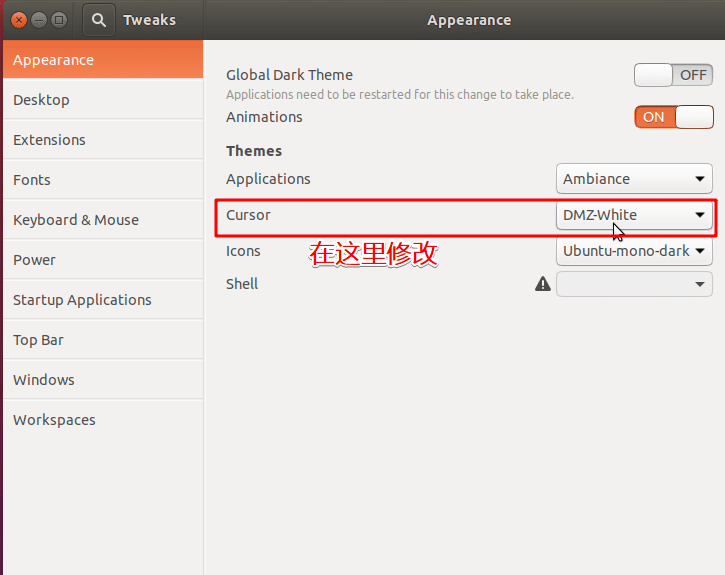Select Workspaces in the sidebar
Screen dimensions: 725x575
point(103,420)
